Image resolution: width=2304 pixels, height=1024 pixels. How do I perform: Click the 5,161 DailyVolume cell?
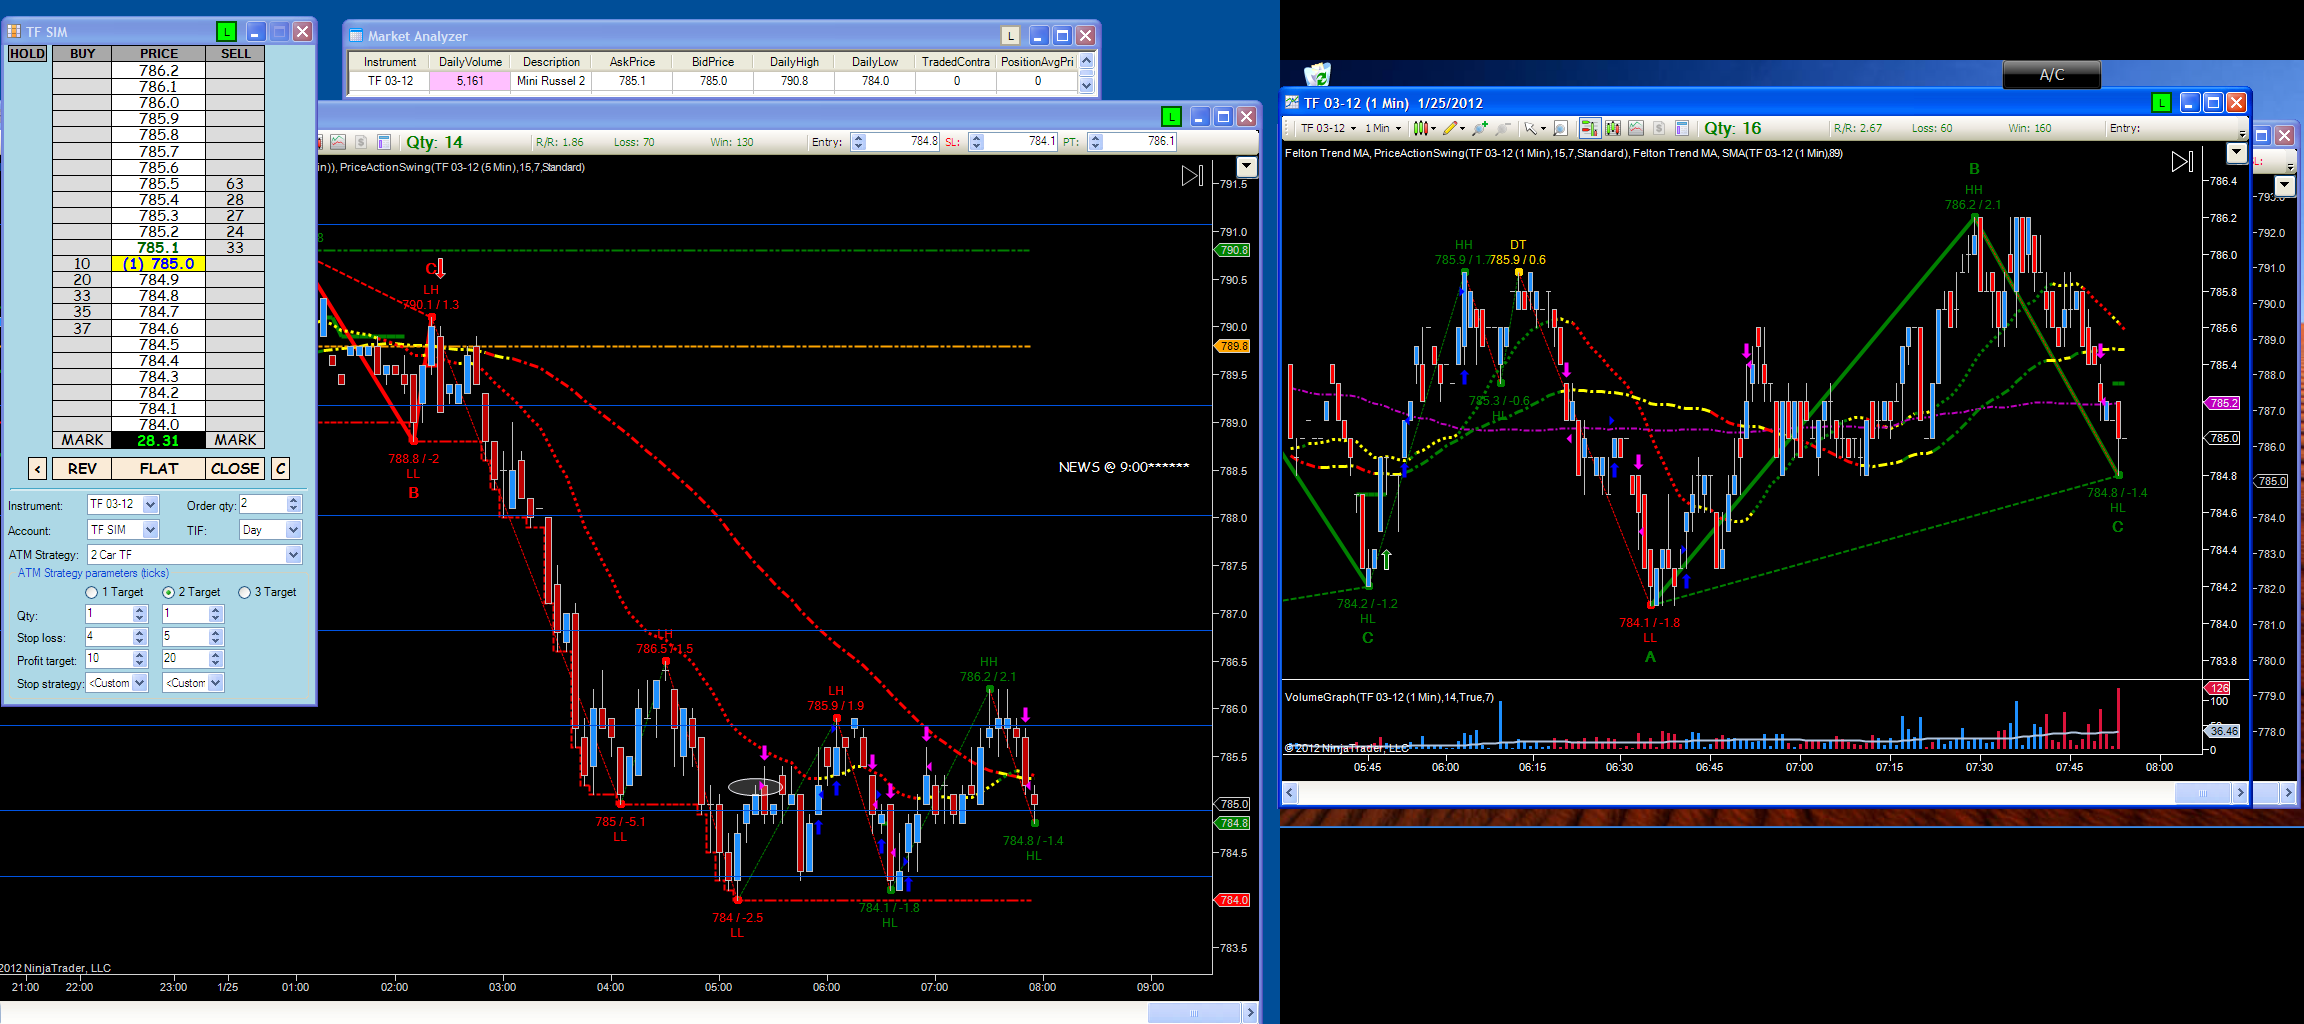[470, 81]
